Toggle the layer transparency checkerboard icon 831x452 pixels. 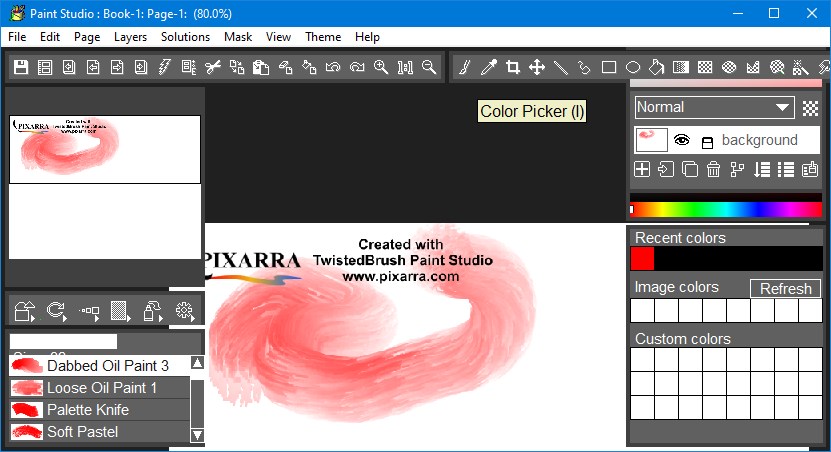(x=810, y=108)
